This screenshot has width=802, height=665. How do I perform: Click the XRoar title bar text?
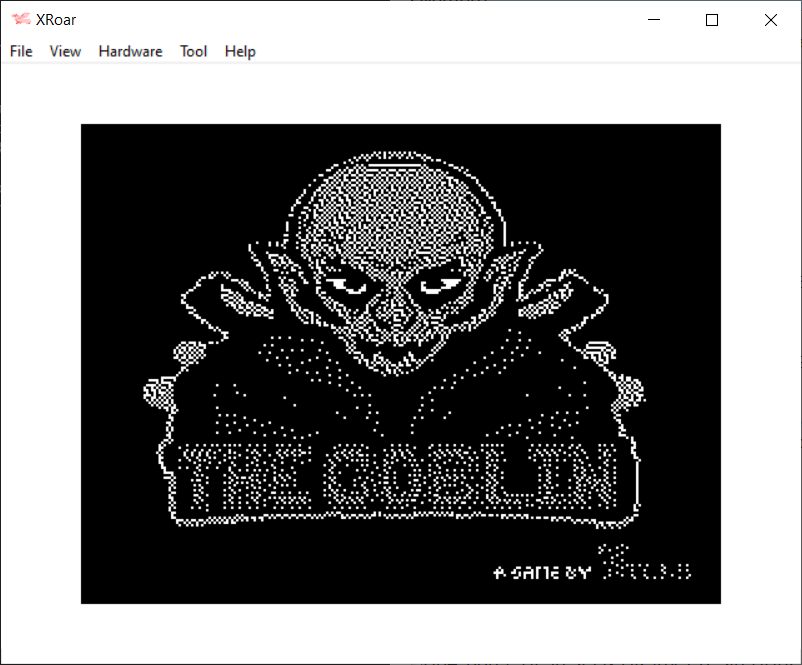[58, 20]
